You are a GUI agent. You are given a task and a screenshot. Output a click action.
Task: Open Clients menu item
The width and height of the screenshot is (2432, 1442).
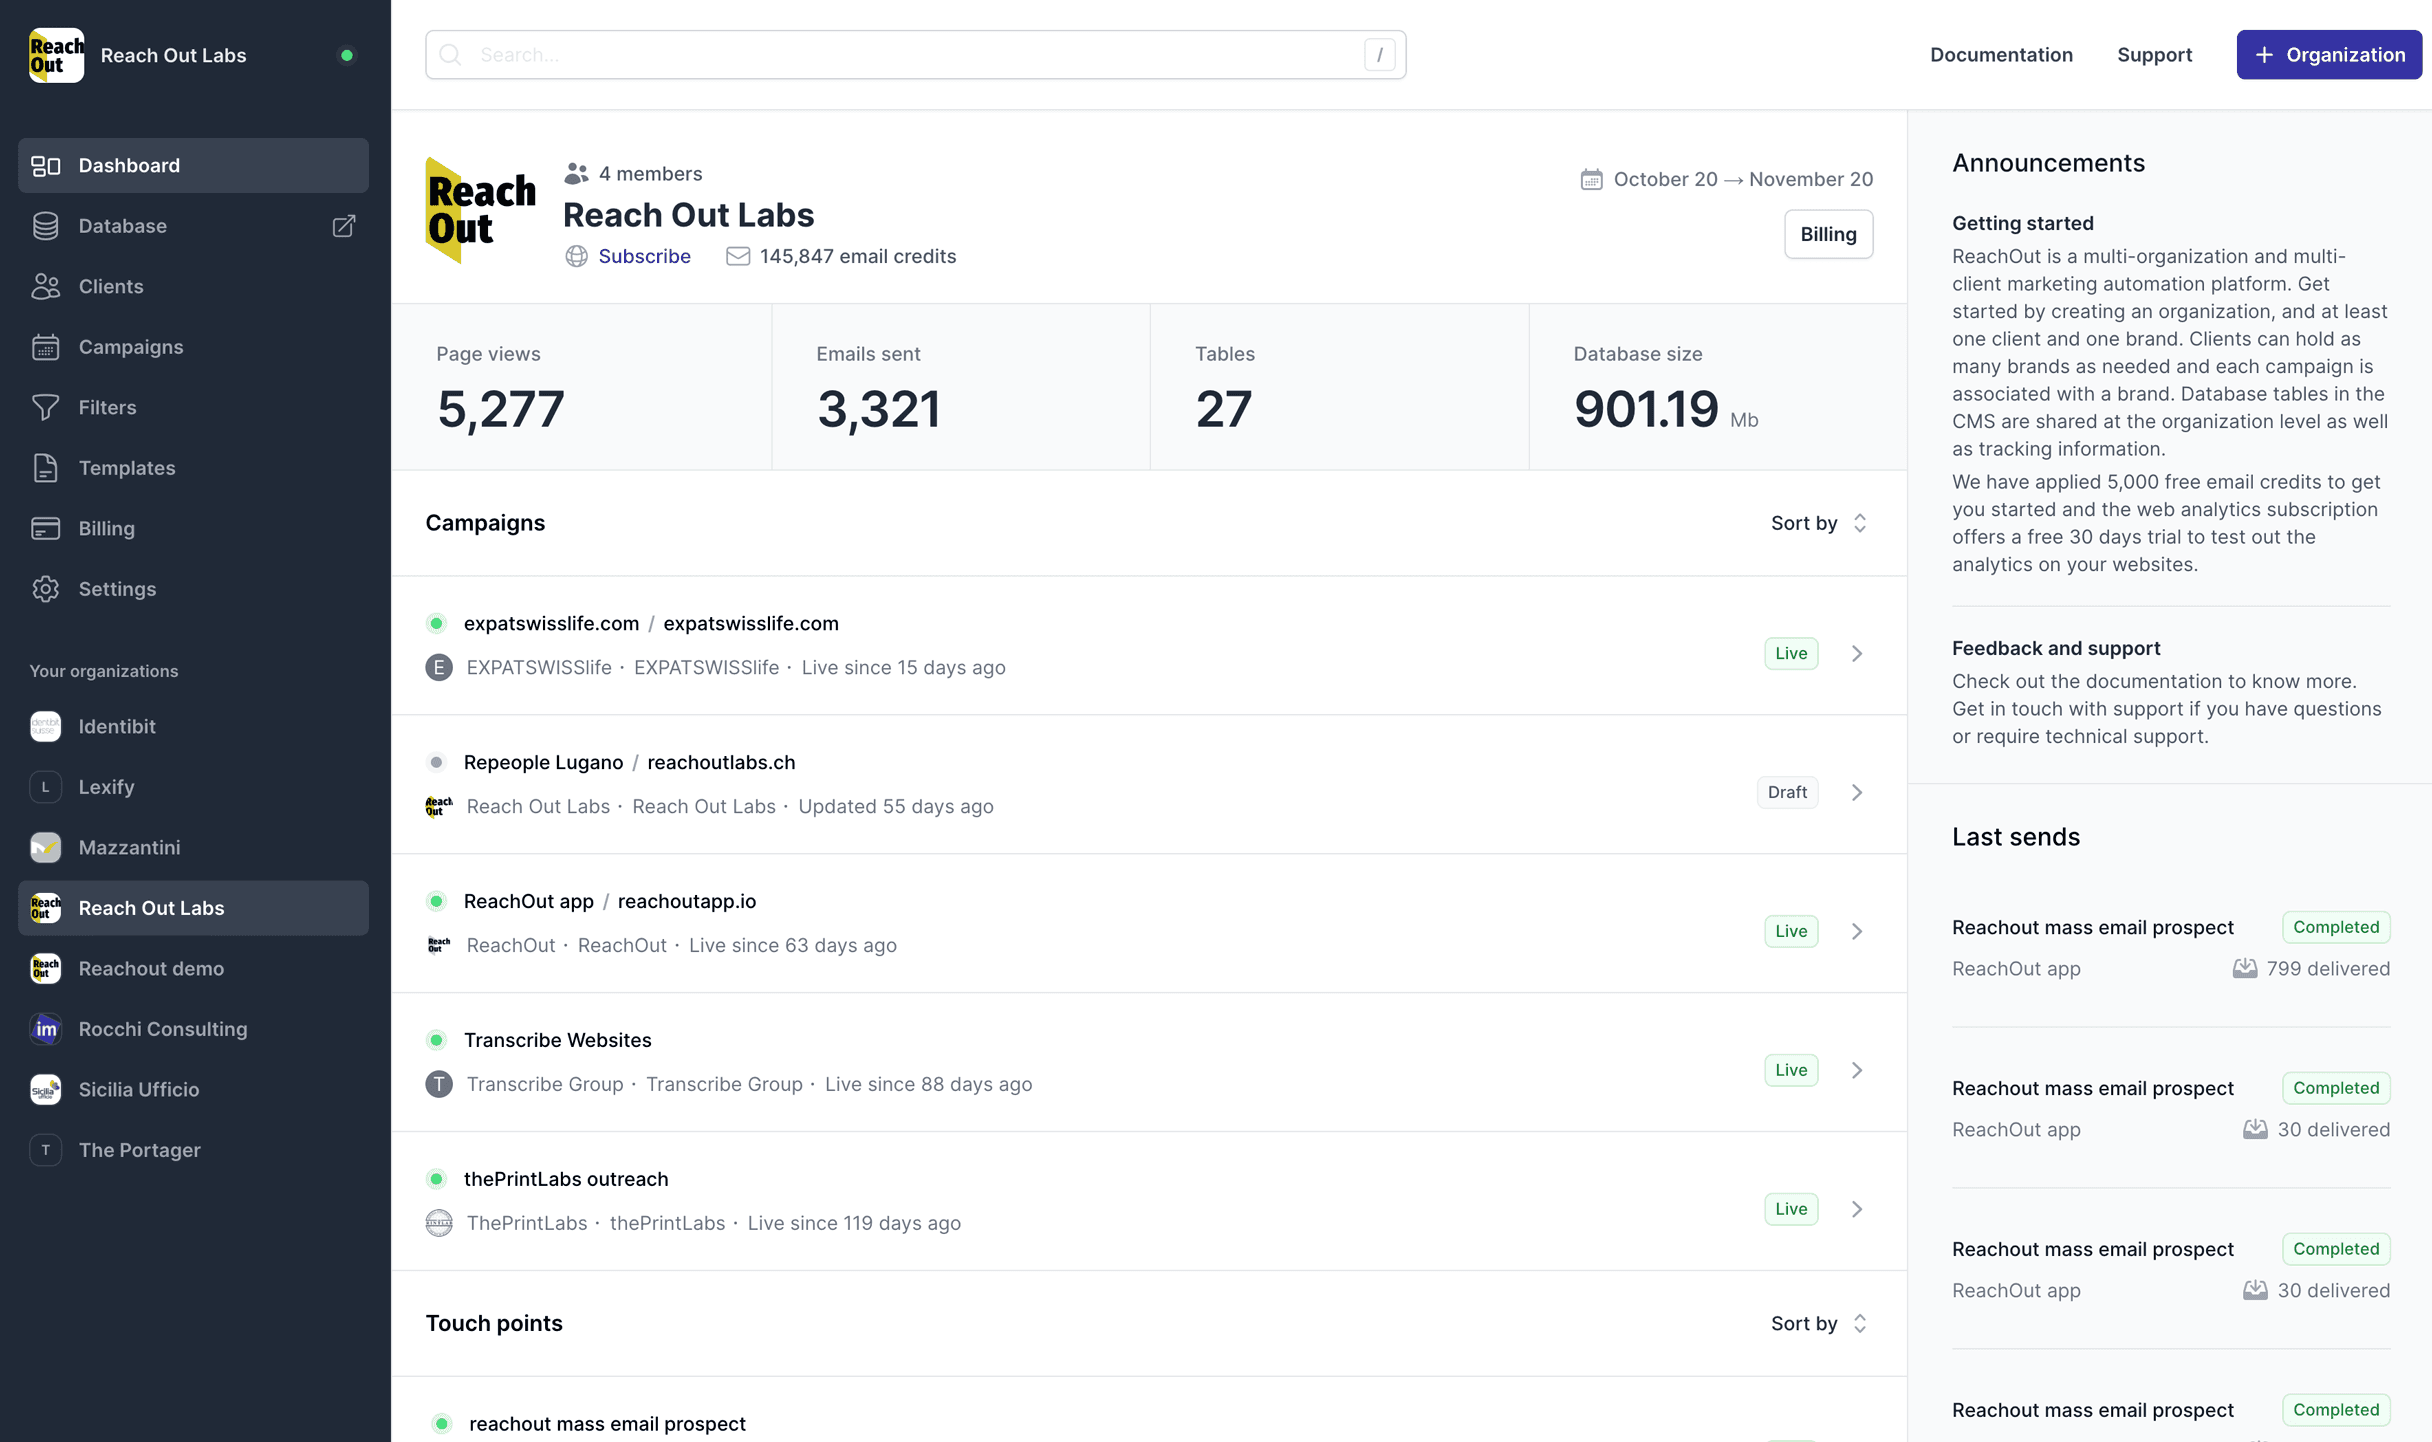click(193, 286)
